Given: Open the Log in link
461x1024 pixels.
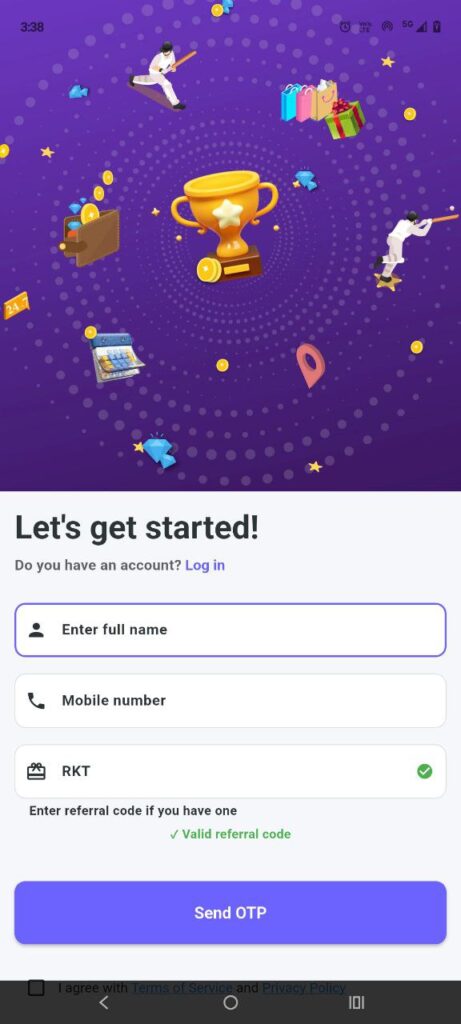Looking at the screenshot, I should [x=205, y=565].
